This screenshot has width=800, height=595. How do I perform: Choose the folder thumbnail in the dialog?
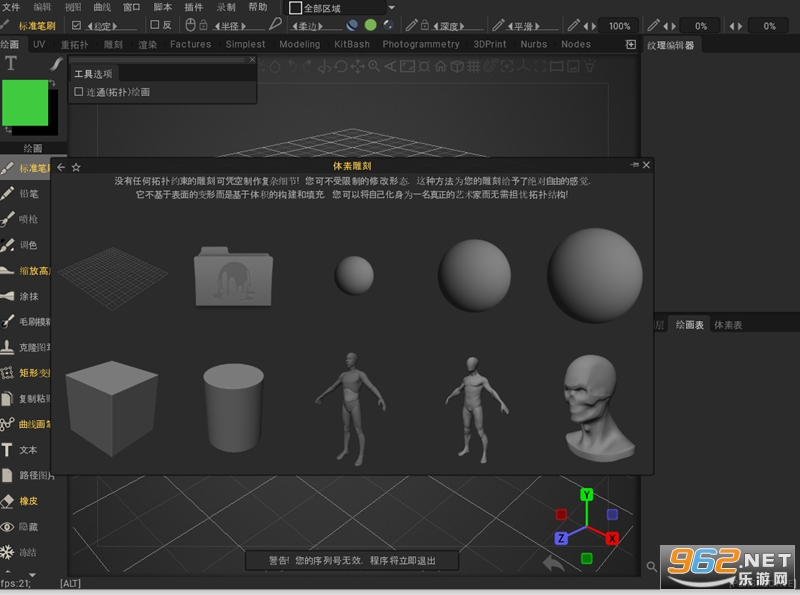point(233,277)
